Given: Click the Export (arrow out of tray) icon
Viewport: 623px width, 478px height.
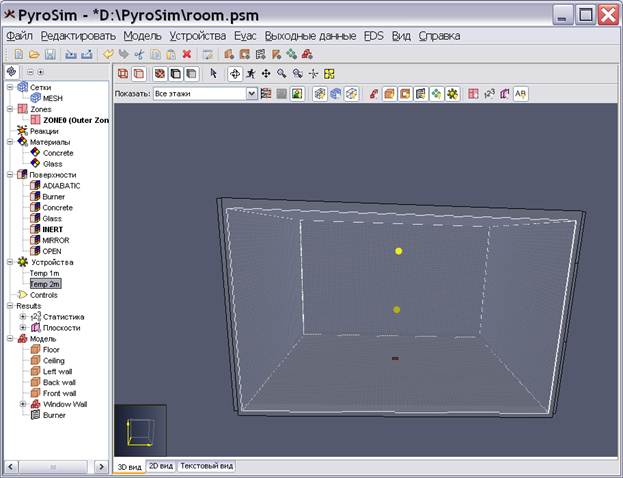Looking at the screenshot, I should (x=87, y=54).
